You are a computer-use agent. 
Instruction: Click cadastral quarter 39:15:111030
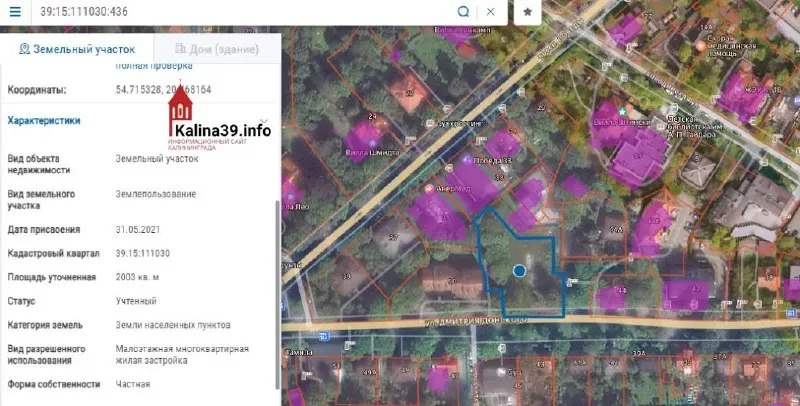coord(143,253)
